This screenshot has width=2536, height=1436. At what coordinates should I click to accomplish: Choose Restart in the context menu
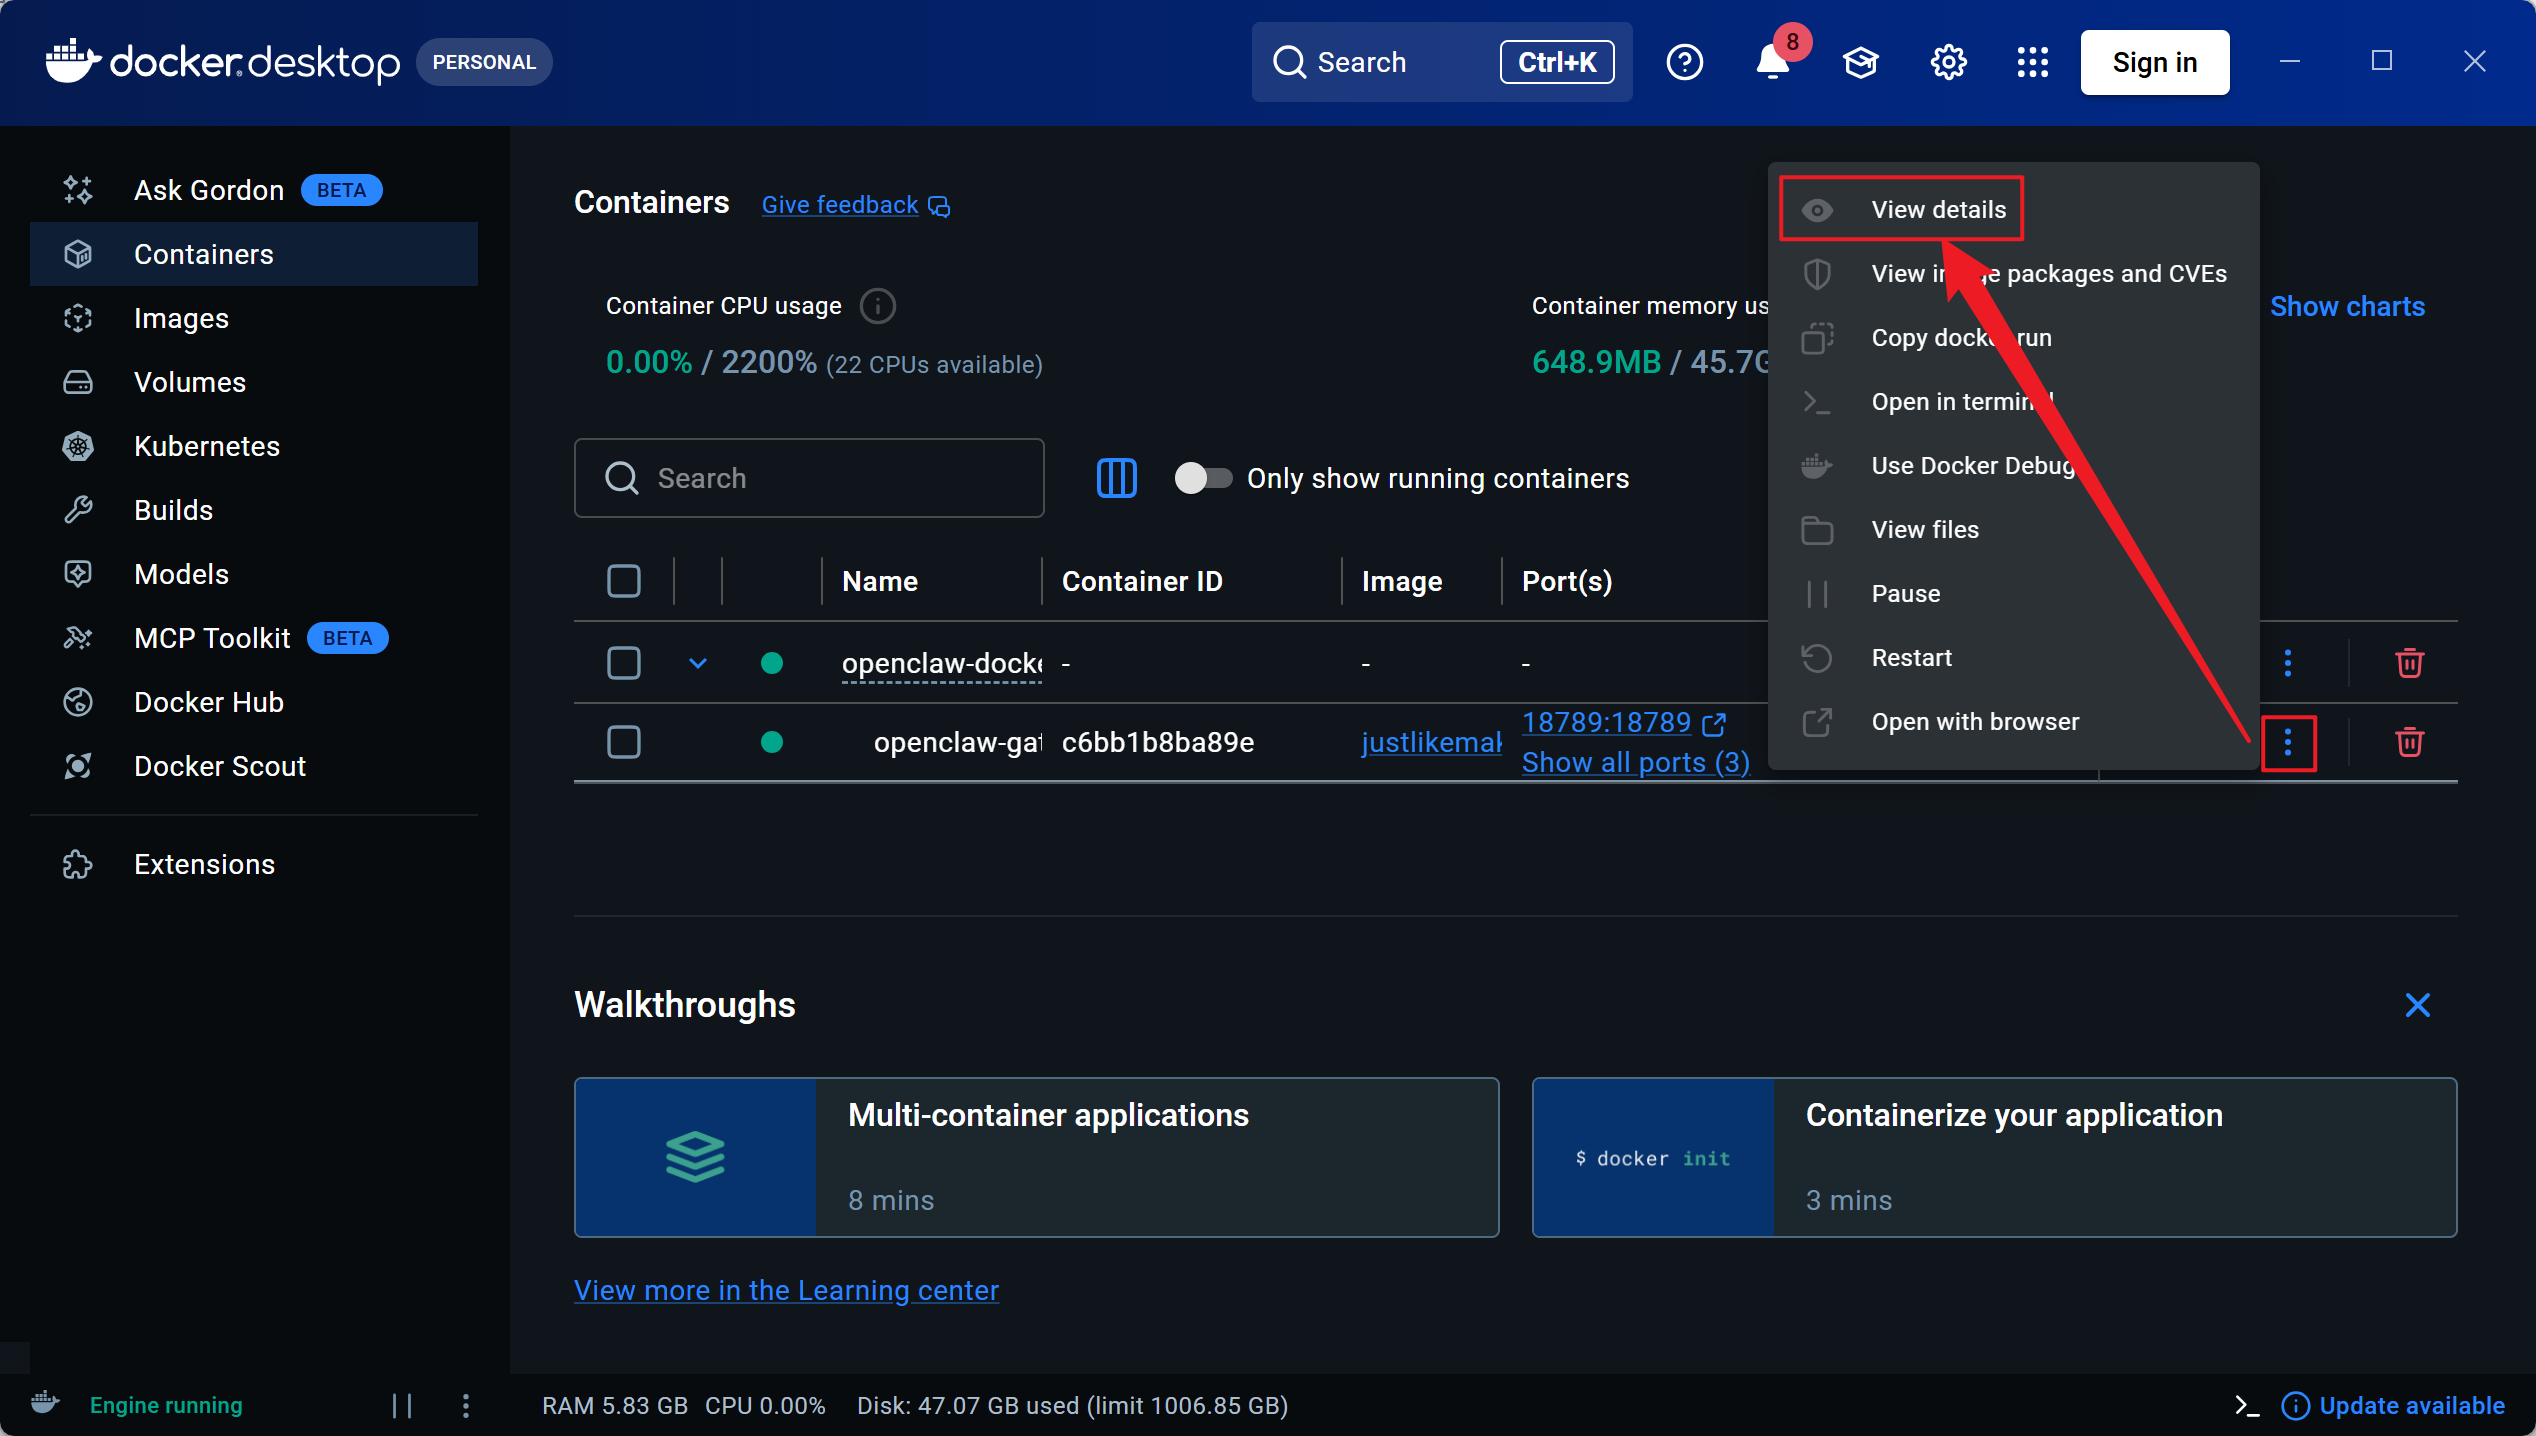pyautogui.click(x=1911, y=658)
